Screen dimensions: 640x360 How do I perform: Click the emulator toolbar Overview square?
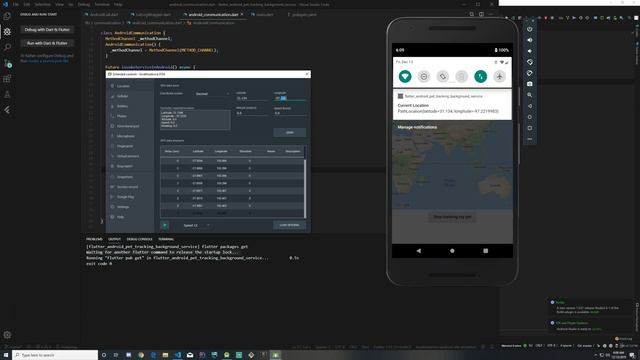[529, 128]
